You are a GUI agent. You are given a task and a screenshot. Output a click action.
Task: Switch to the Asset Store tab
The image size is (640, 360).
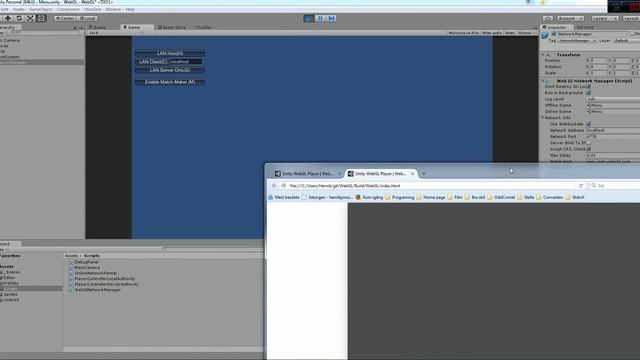172,27
